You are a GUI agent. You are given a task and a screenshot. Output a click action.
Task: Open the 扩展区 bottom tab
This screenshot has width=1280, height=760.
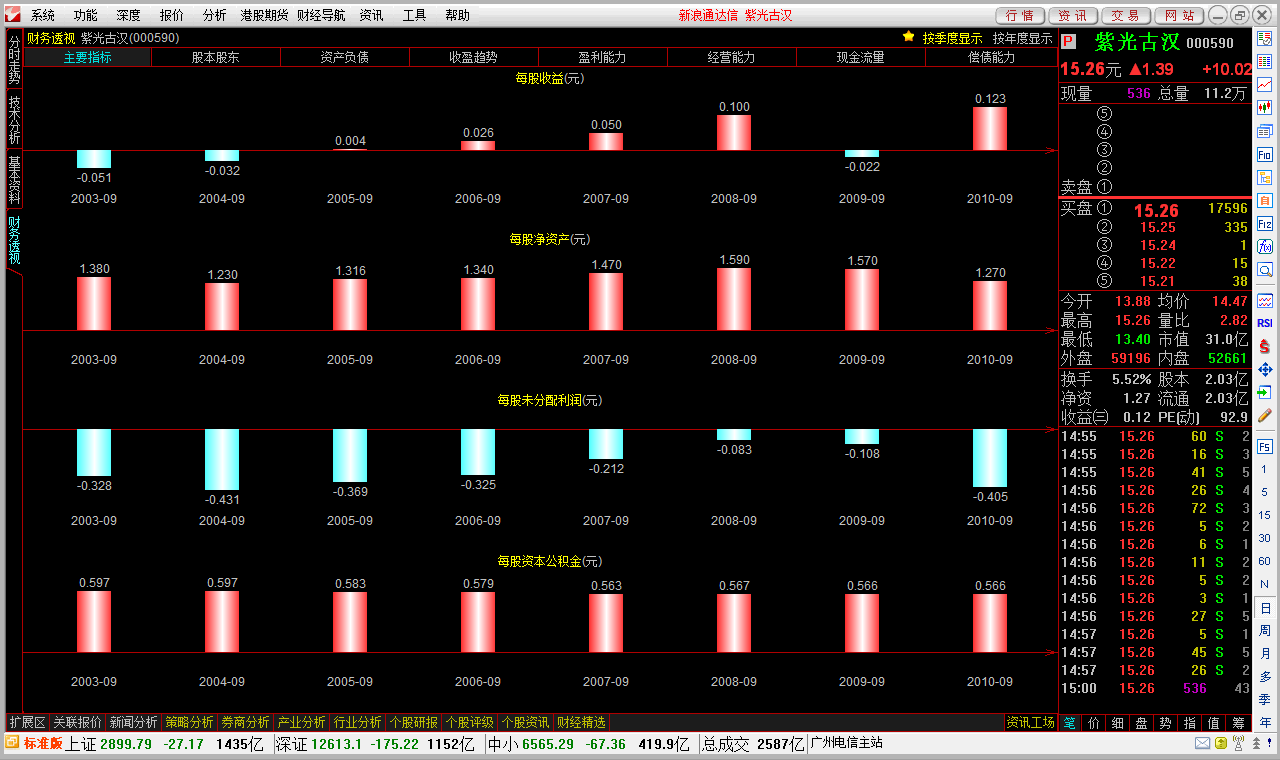pyautogui.click(x=27, y=722)
